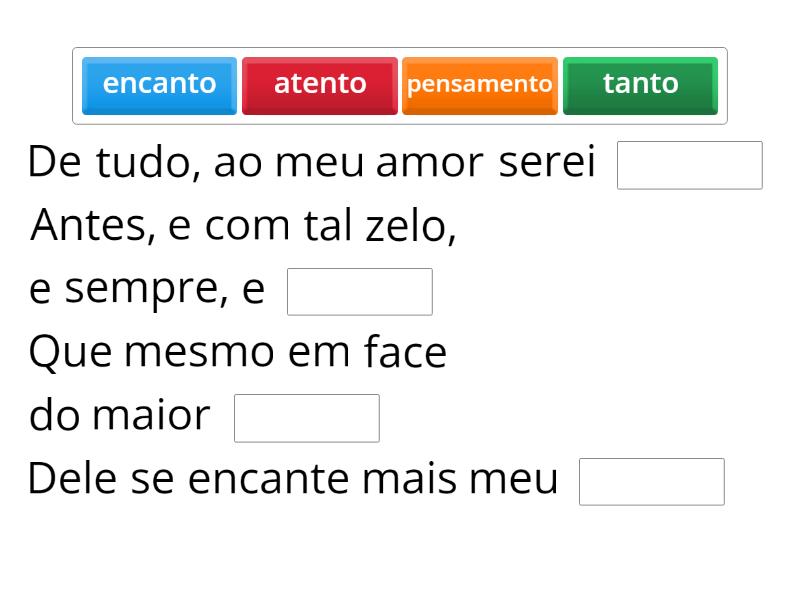
Task: Choose the orange 'pensamento' word tile
Action: point(480,85)
